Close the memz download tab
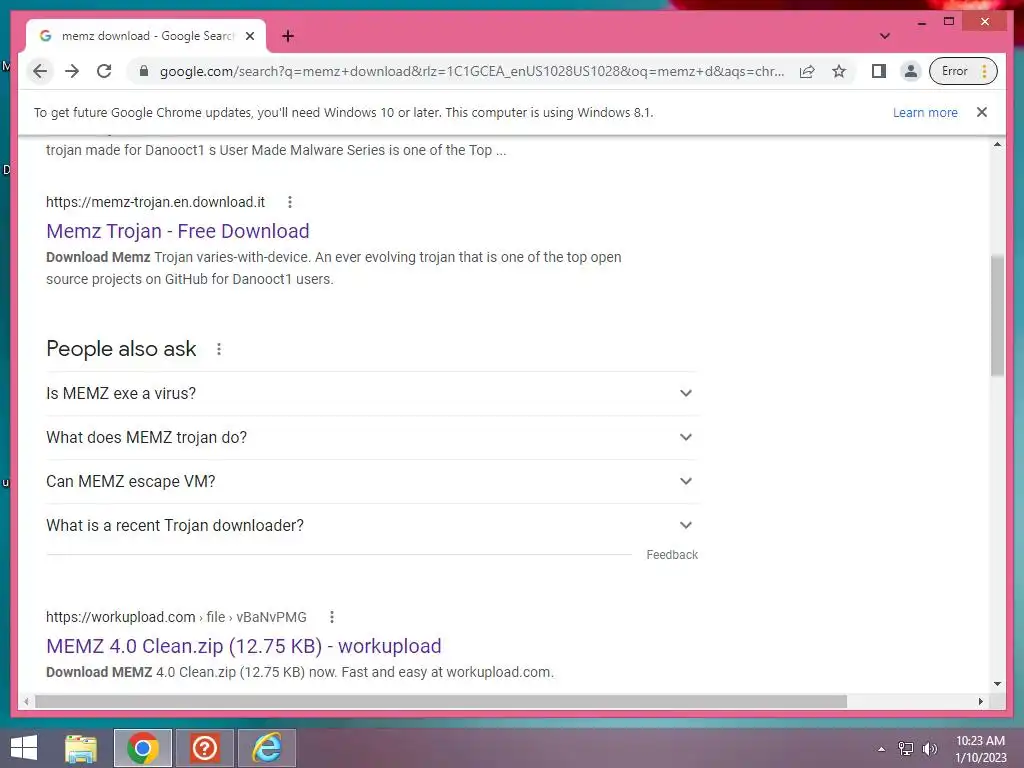Image resolution: width=1024 pixels, height=768 pixels. pos(249,36)
